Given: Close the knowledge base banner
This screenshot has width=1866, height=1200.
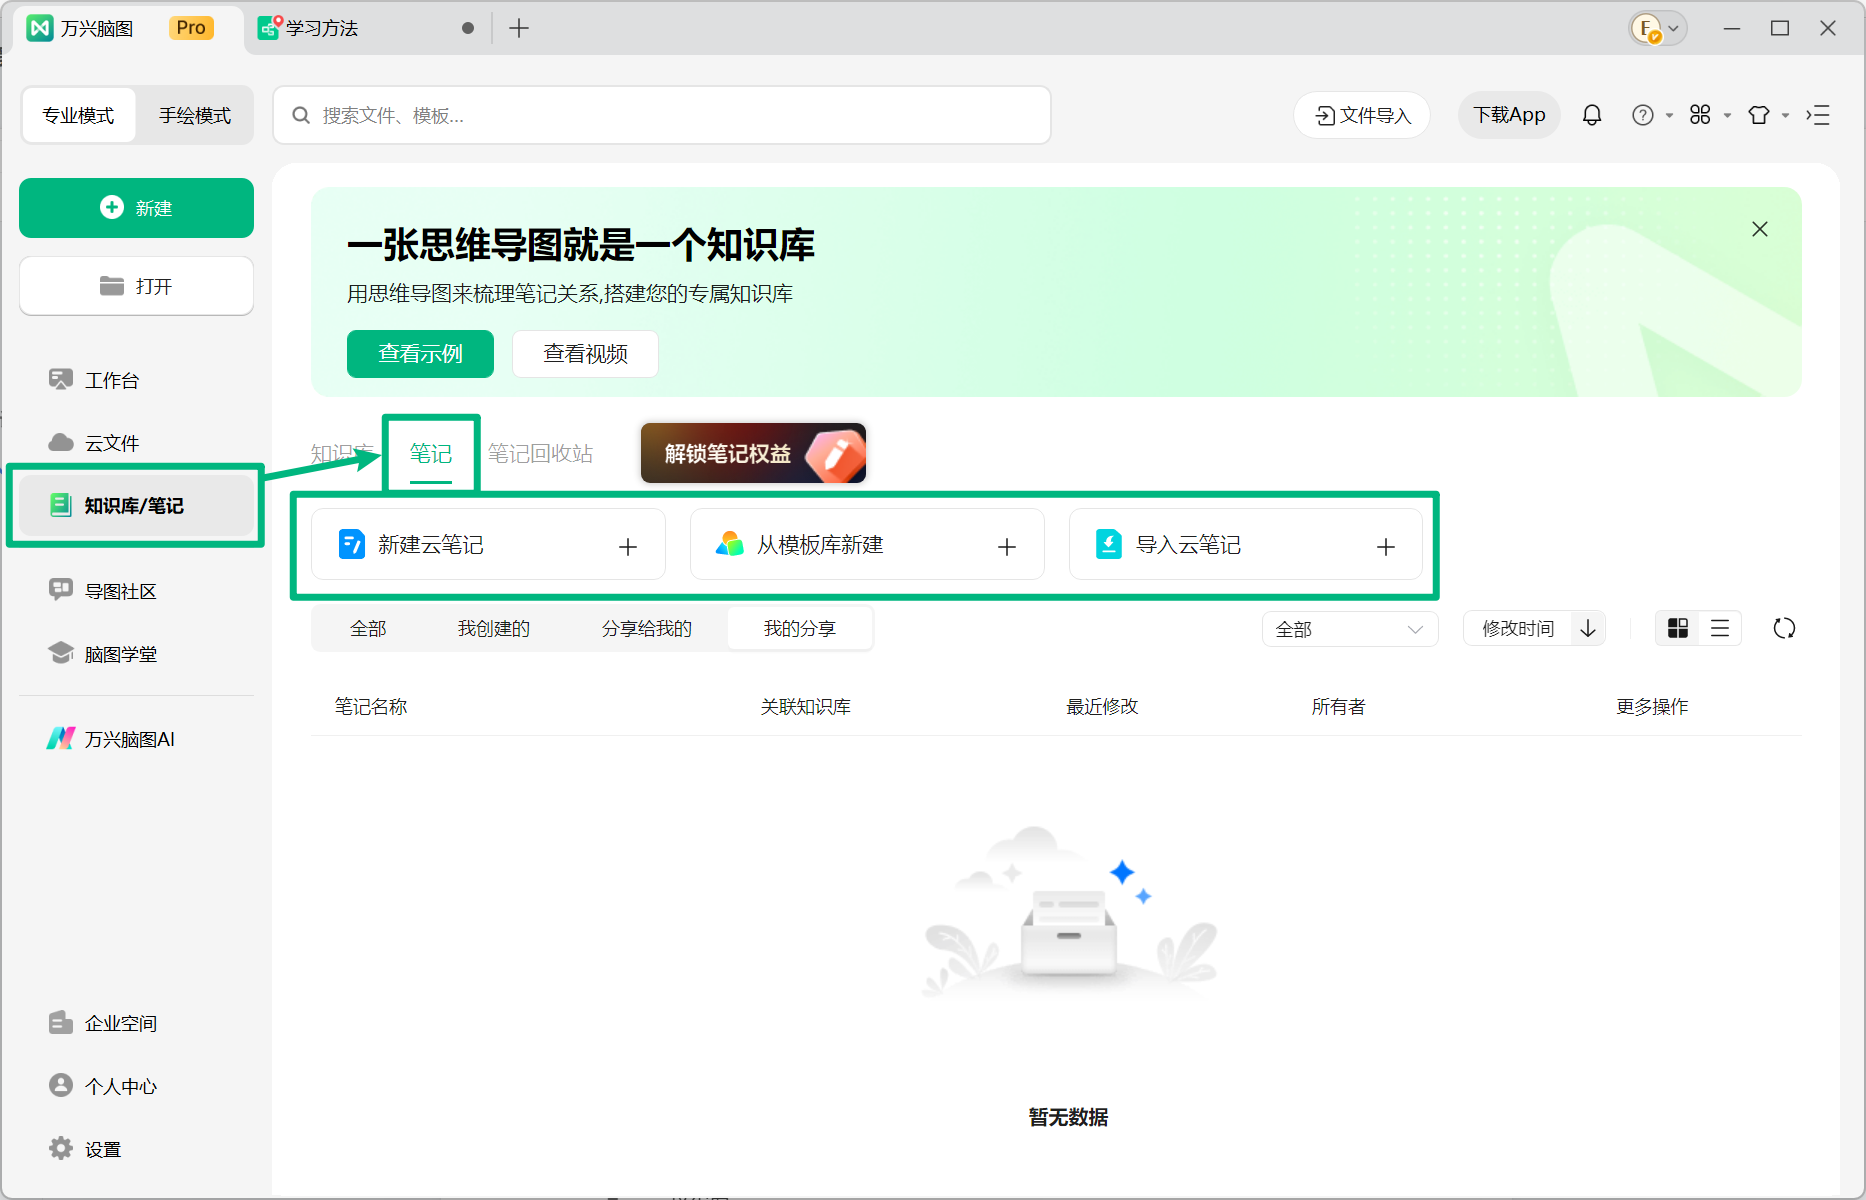Looking at the screenshot, I should point(1760,229).
